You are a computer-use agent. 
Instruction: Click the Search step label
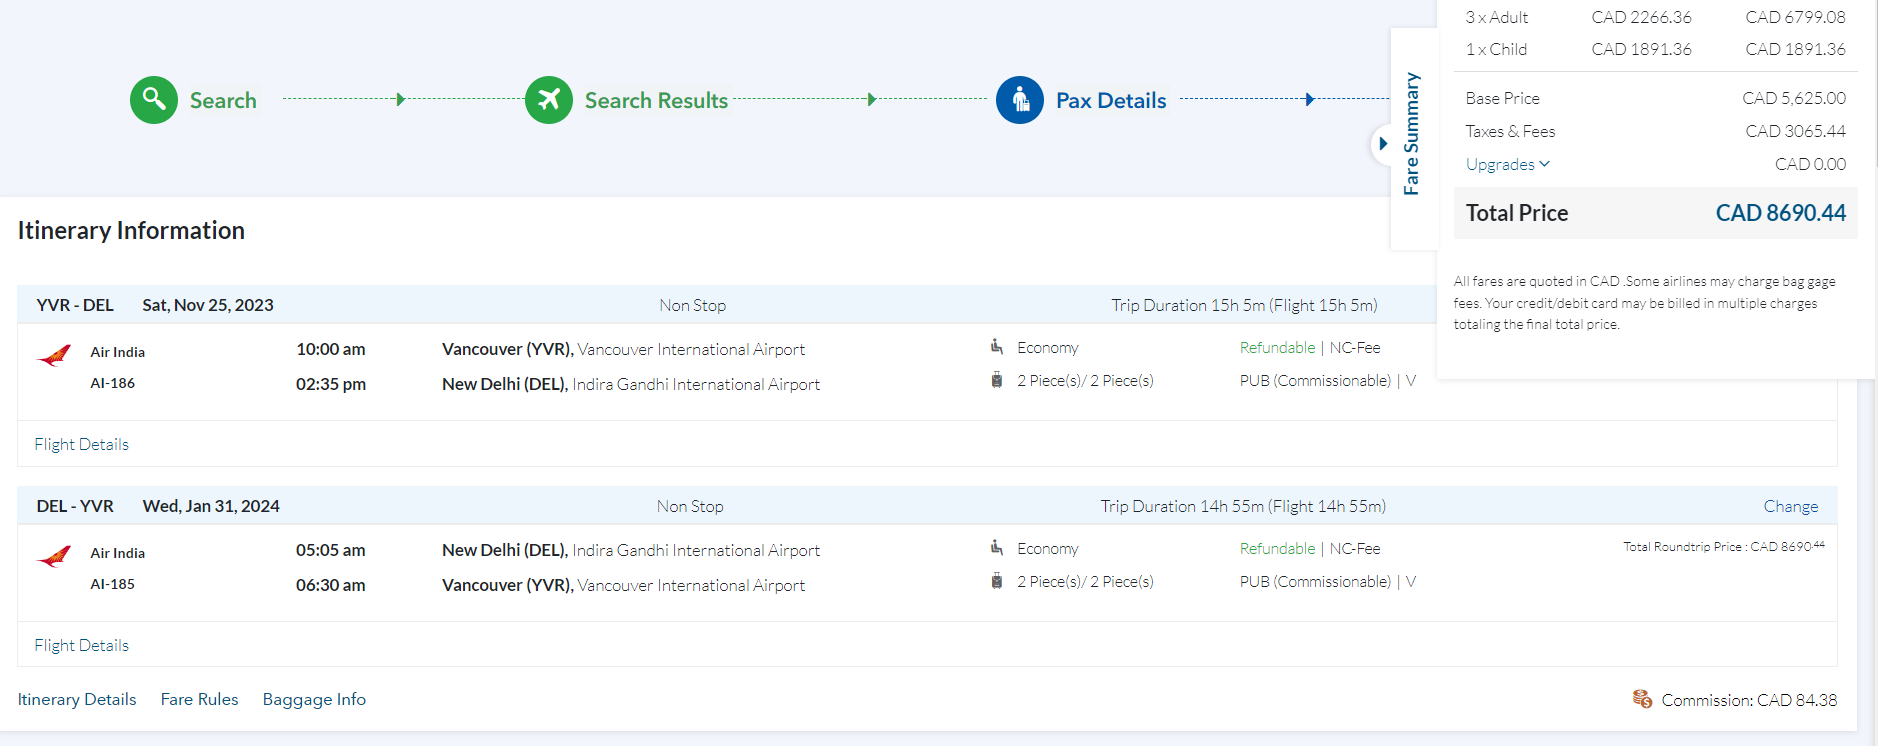[223, 100]
